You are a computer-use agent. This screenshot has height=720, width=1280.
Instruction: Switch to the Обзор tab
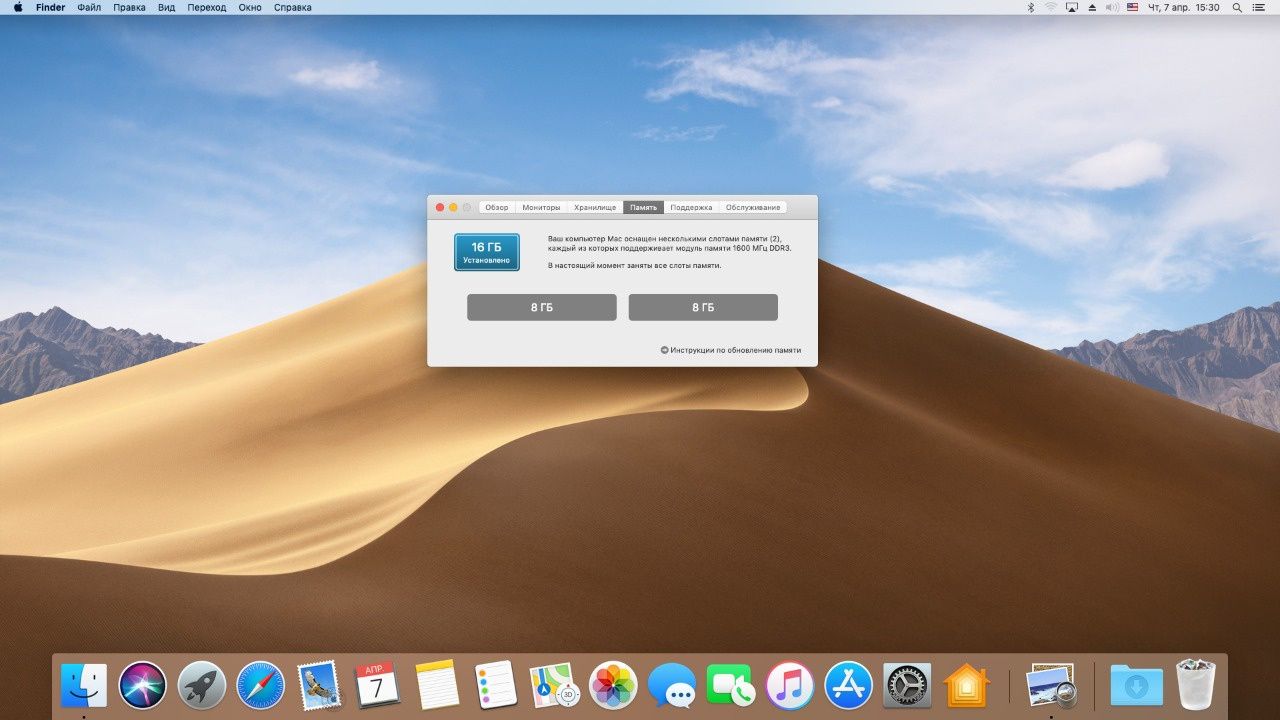(497, 207)
